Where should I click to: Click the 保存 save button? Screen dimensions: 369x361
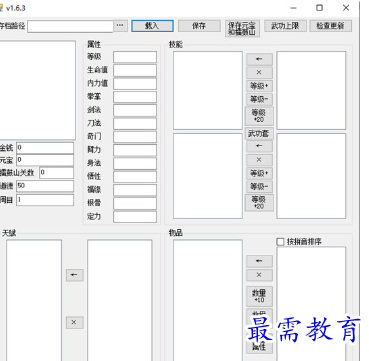point(199,26)
